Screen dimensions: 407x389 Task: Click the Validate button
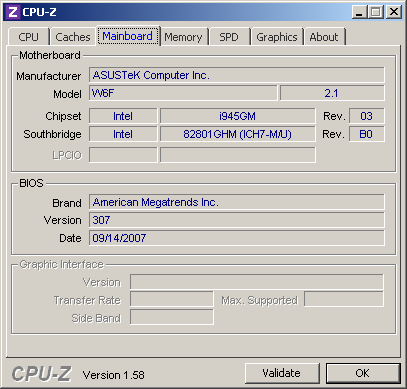[282, 373]
